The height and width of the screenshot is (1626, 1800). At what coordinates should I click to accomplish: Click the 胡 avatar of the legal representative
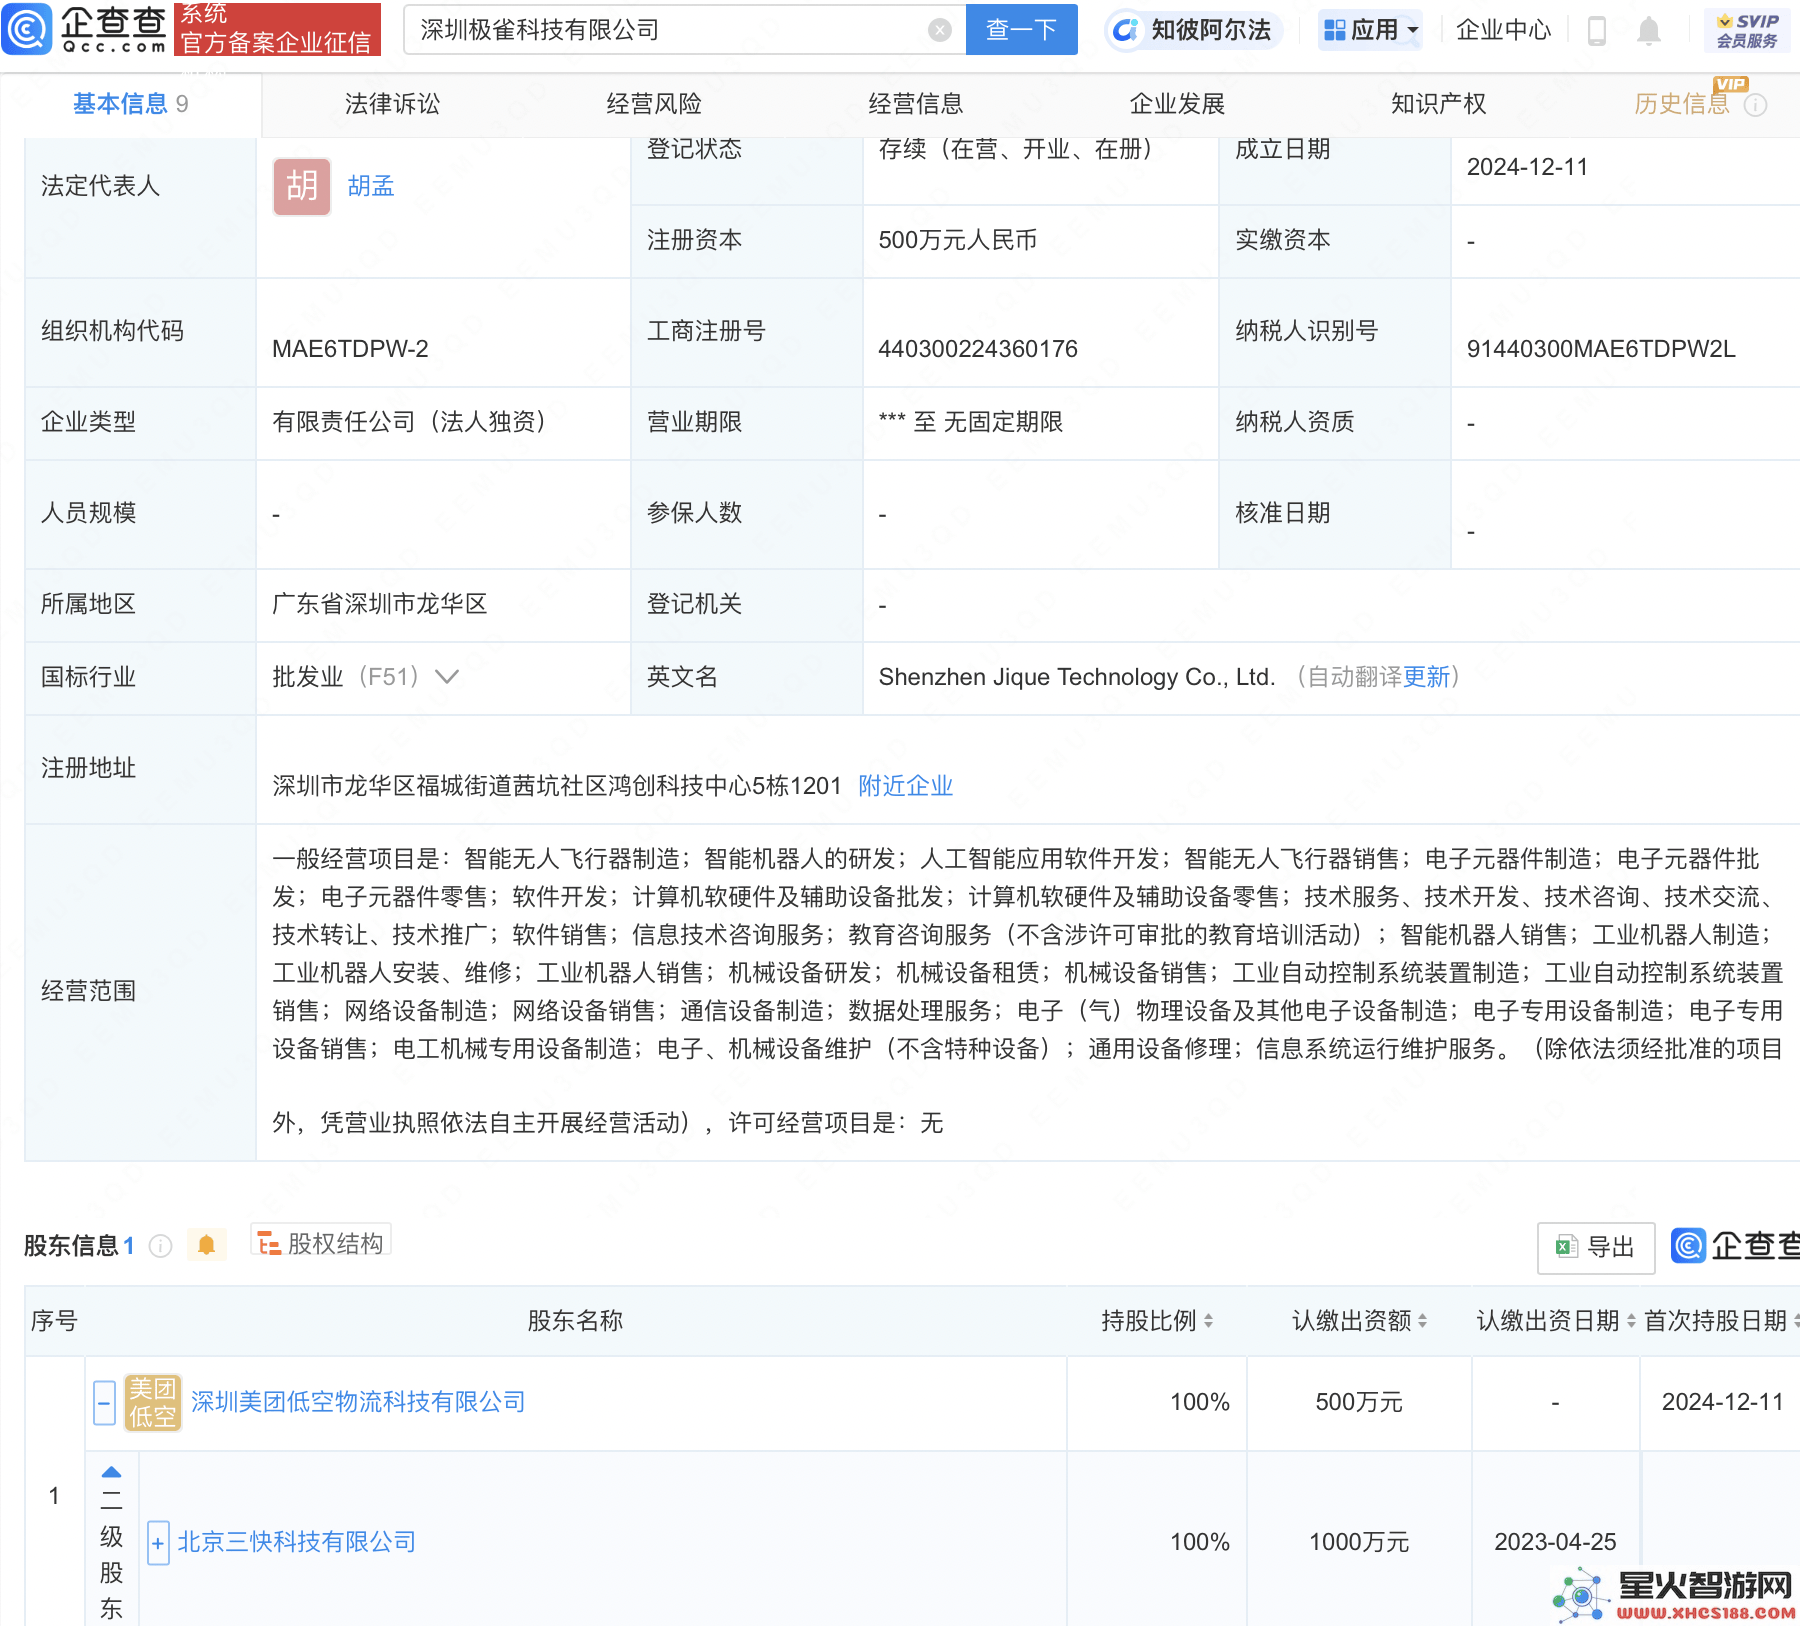[x=302, y=186]
